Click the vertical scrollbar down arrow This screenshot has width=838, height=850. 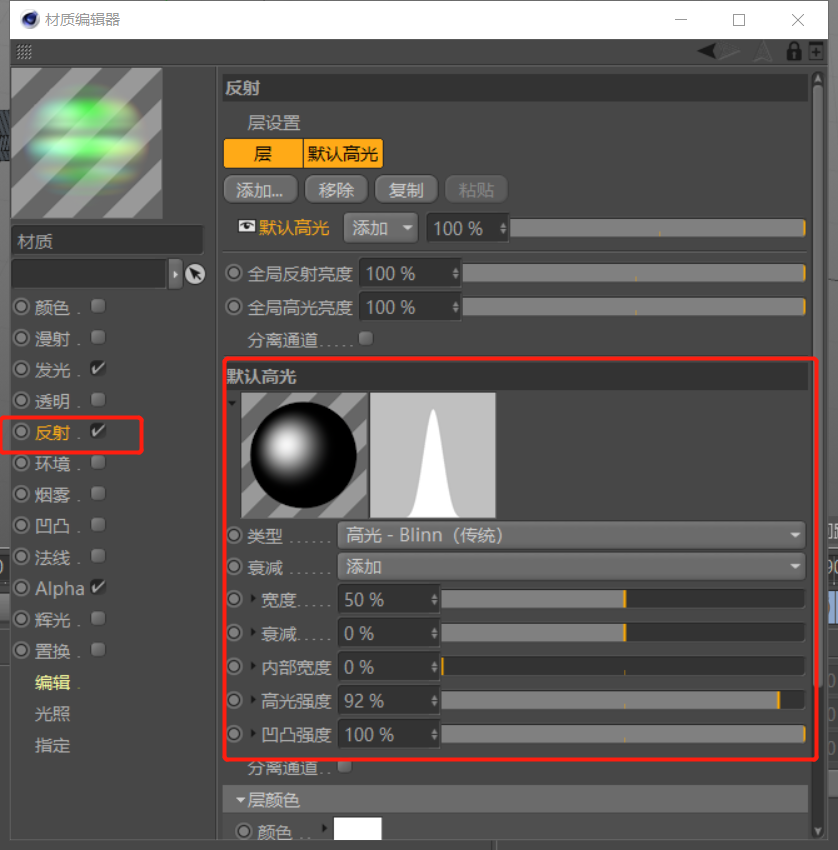[x=818, y=831]
